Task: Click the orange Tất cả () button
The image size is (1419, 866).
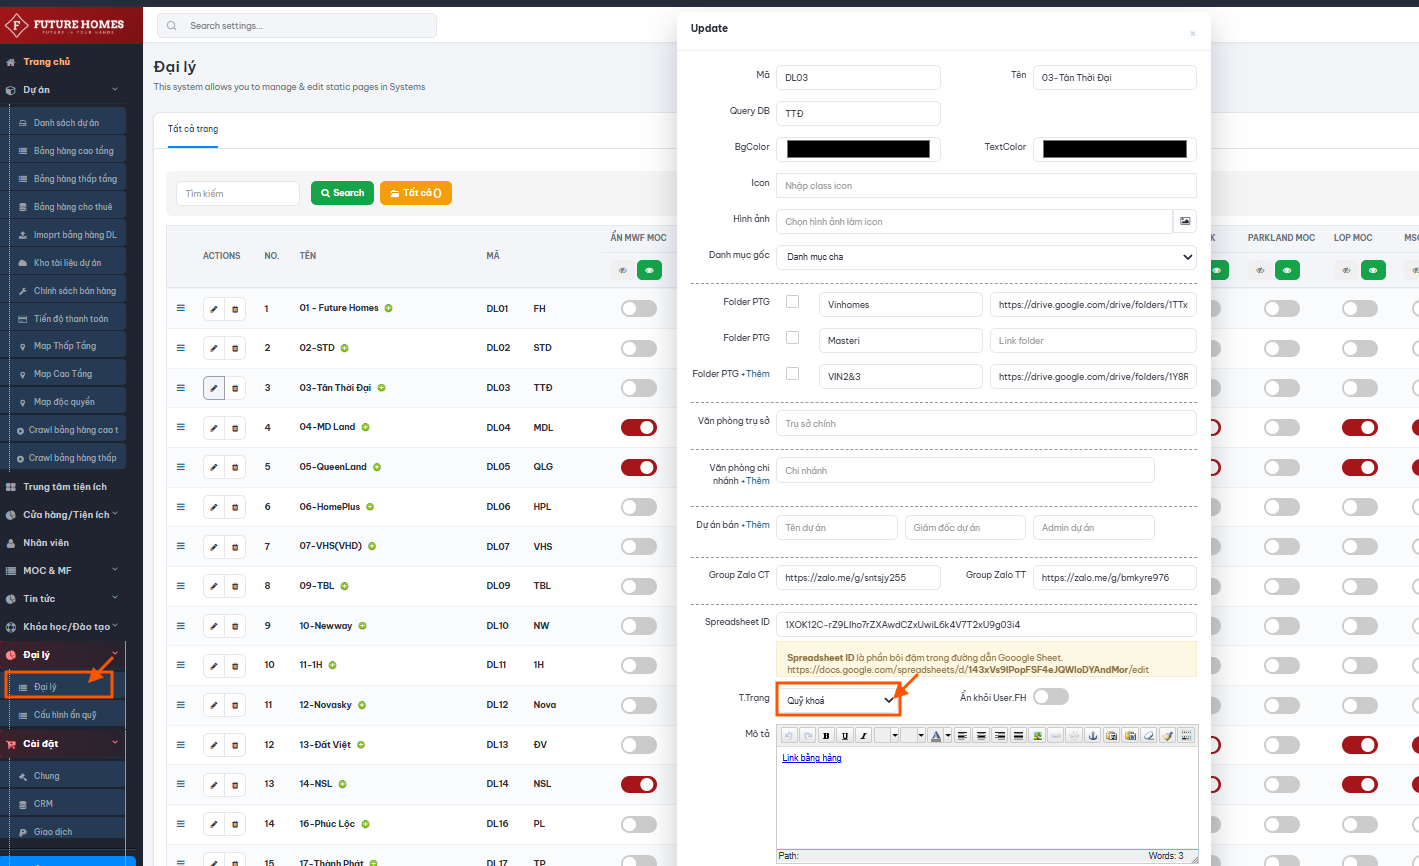Action: pos(416,193)
